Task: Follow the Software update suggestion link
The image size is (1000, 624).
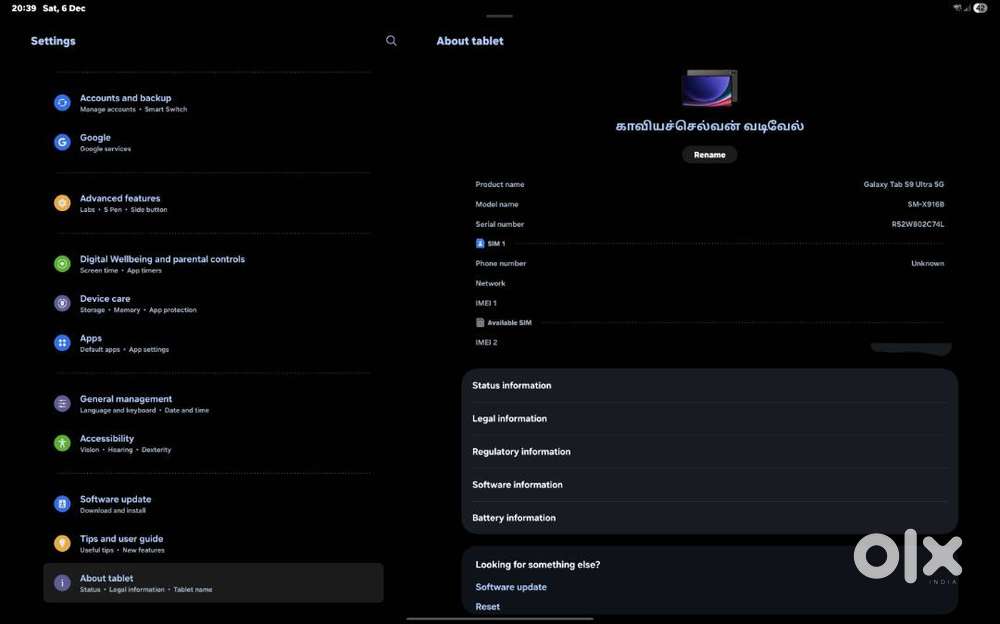Action: [x=510, y=587]
